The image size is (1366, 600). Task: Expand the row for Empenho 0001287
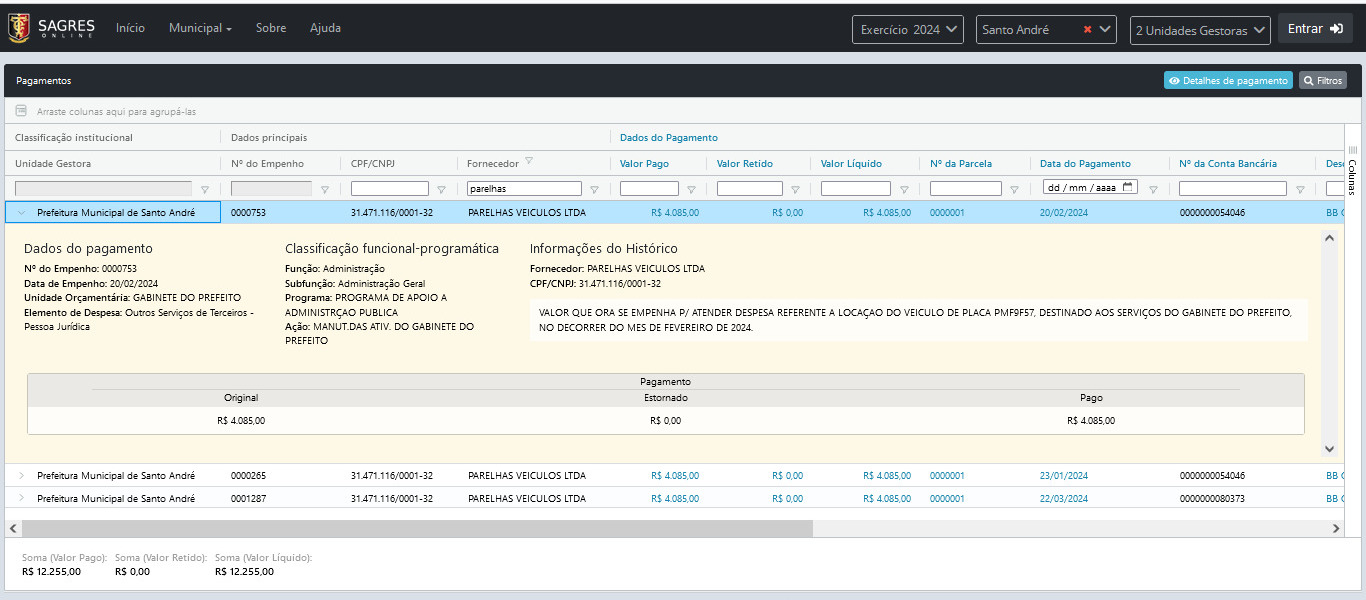(x=21, y=498)
